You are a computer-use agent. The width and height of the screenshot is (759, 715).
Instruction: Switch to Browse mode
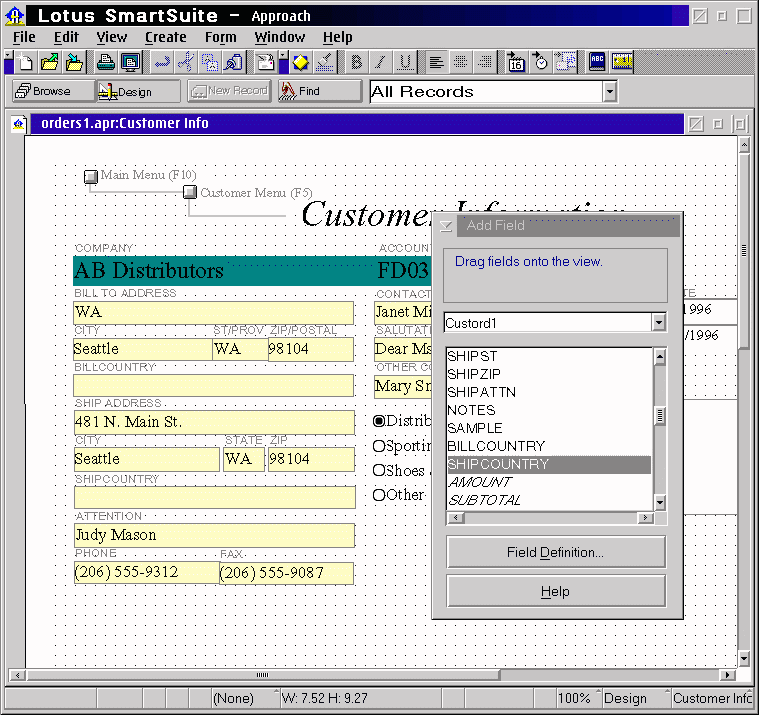[53, 91]
